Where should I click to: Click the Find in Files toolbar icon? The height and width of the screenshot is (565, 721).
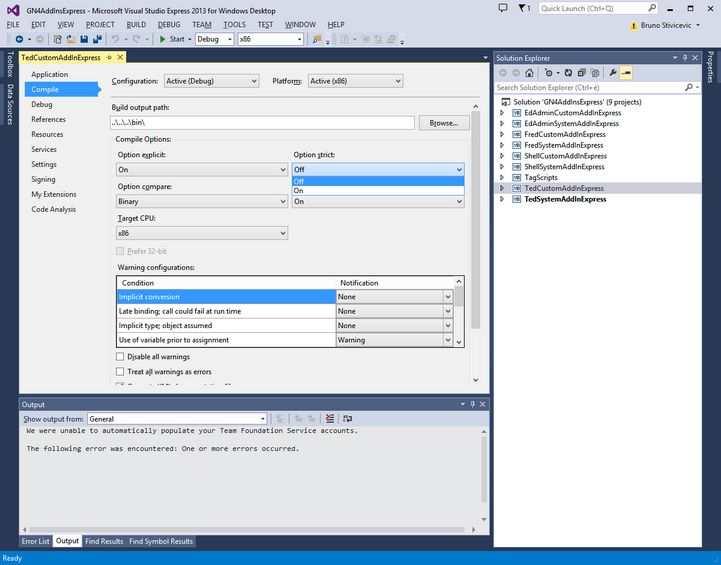click(317, 40)
